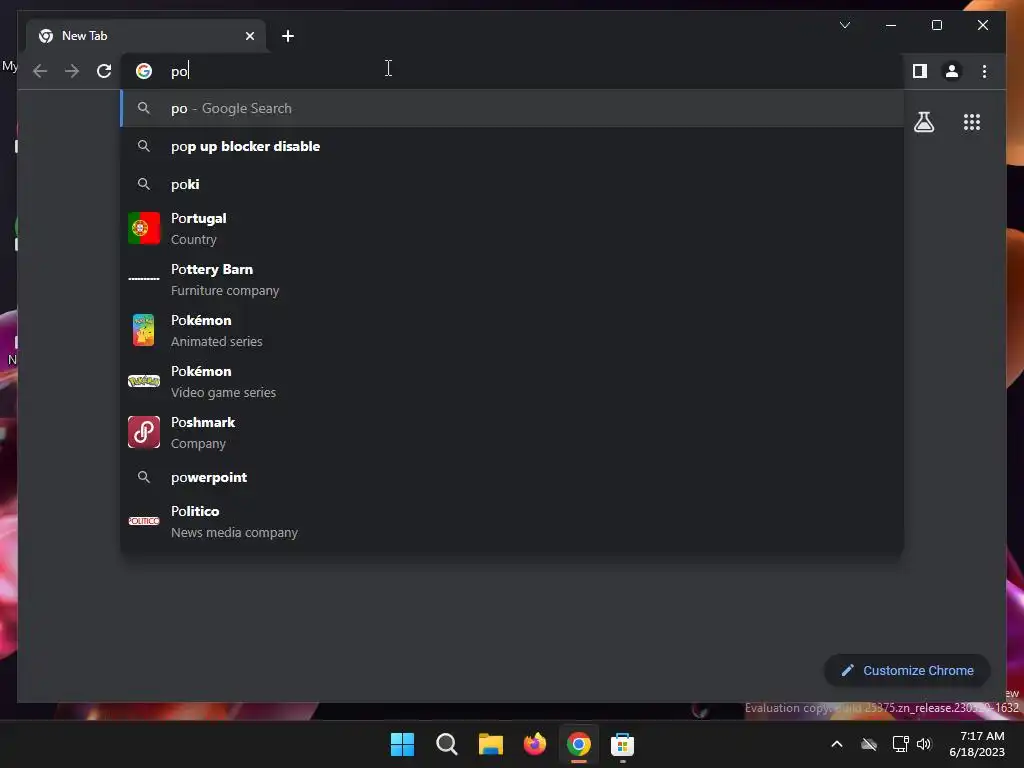Open the Windows Start menu
This screenshot has width=1024, height=768.
point(402,744)
